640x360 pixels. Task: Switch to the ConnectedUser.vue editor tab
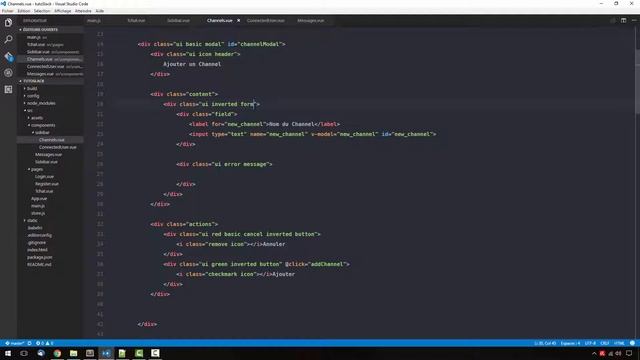coord(265,20)
